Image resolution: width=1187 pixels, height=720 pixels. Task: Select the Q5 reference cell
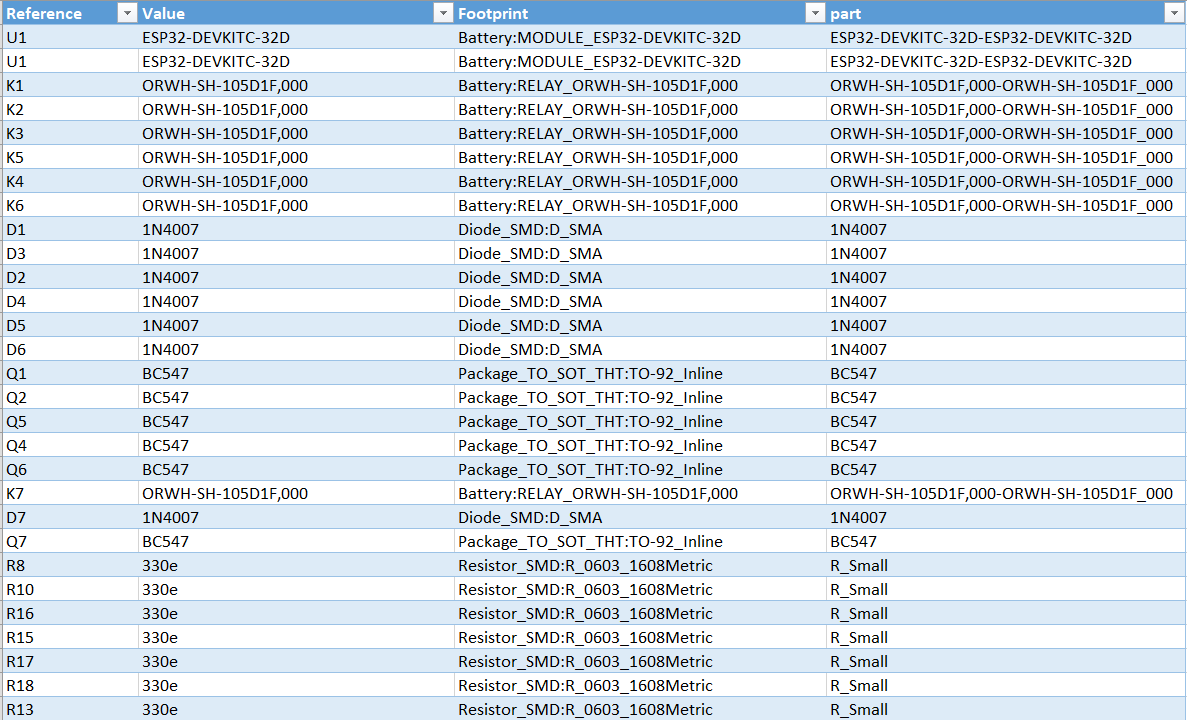coord(70,422)
